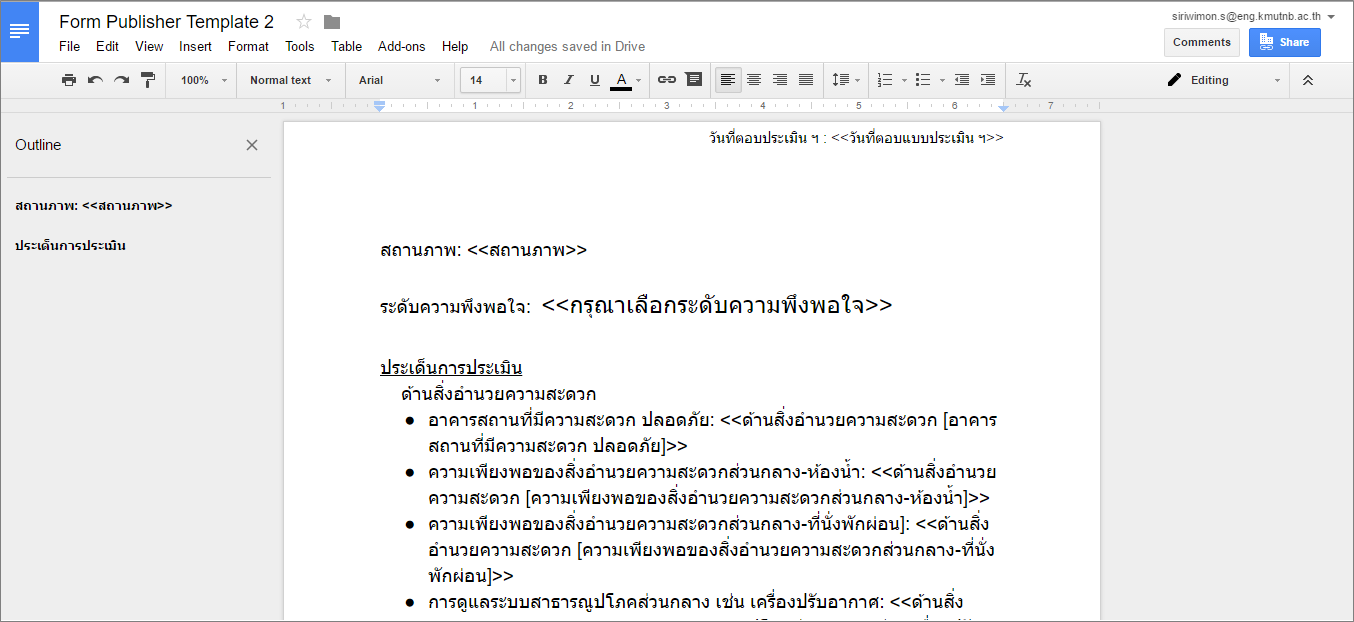This screenshot has width=1354, height=622.
Task: Redo the last change
Action: coord(121,80)
